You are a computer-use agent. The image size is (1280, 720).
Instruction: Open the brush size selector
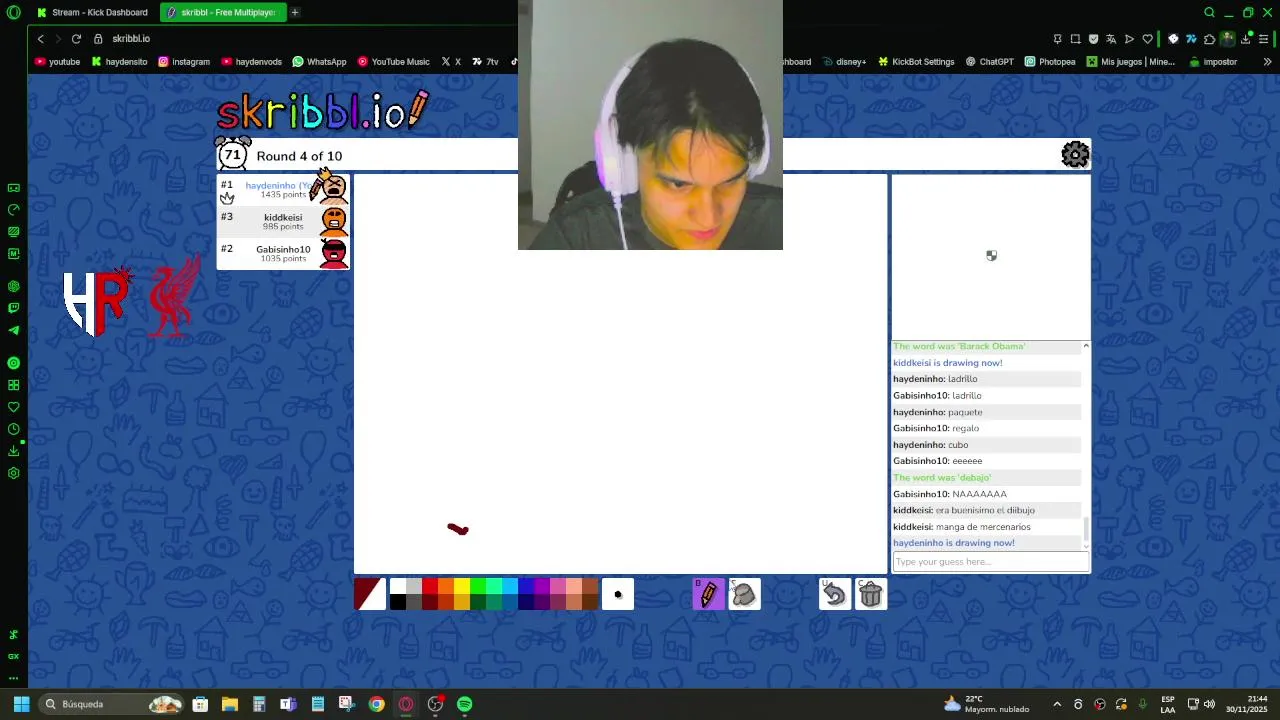pos(618,594)
